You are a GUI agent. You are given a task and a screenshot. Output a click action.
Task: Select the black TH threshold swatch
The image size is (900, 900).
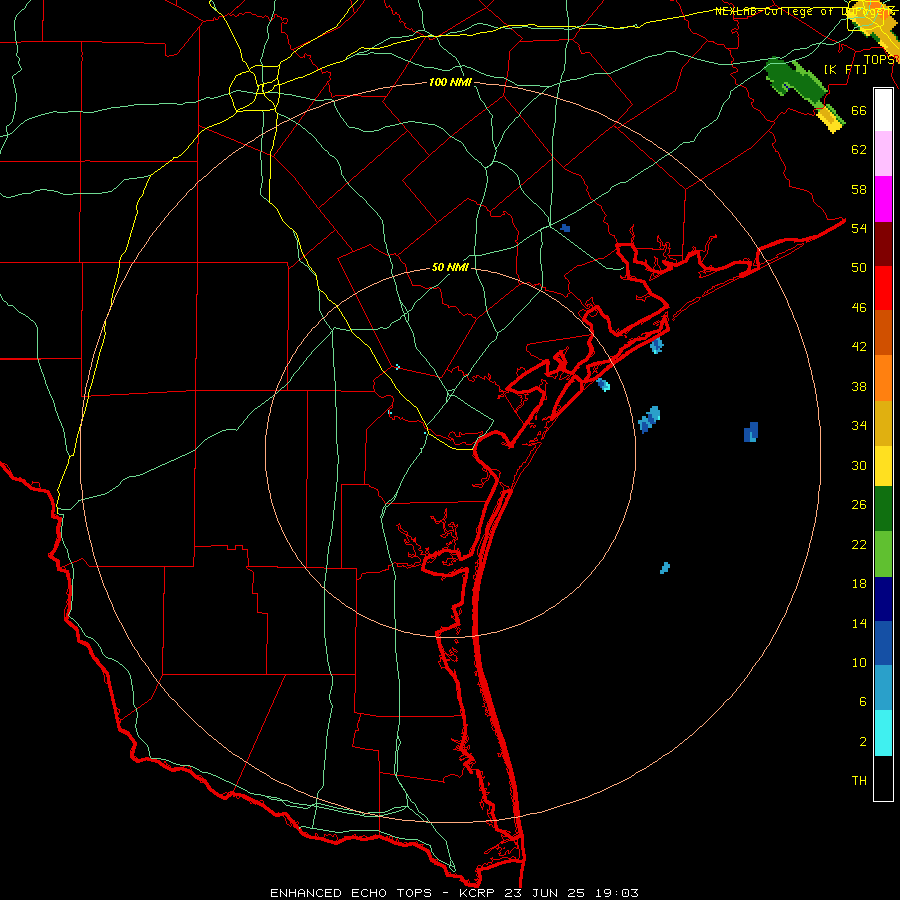tap(883, 778)
